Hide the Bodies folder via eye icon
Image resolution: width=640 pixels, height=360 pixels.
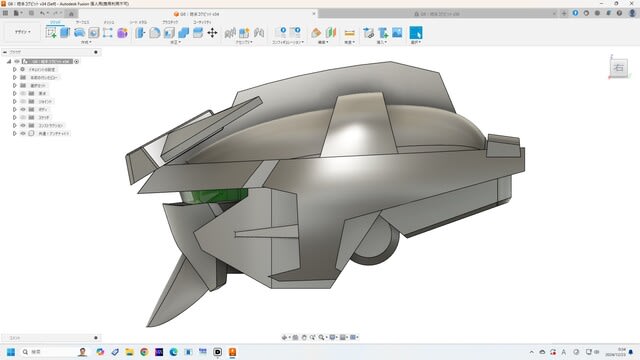point(23,109)
